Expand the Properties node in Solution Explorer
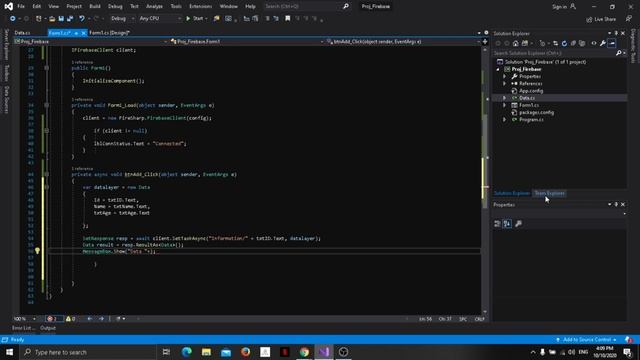Screen dimensions: 640x360 (x=504, y=76)
